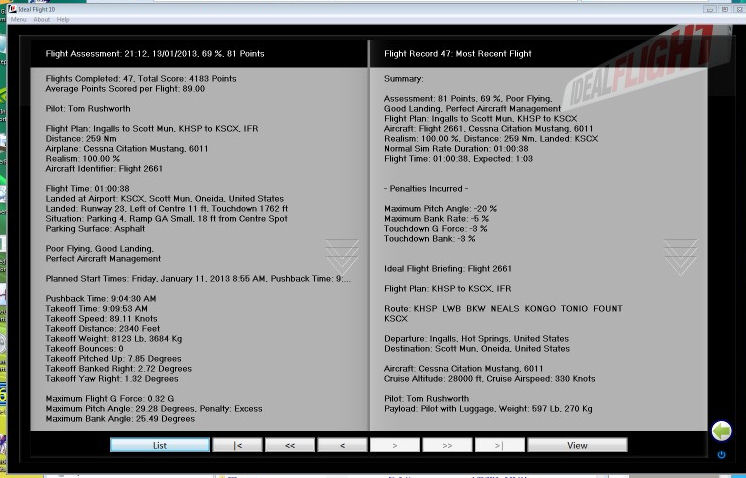Click 'Parking Surface: Asphalt' line
Image resolution: width=746 pixels, height=478 pixels.
(95, 228)
